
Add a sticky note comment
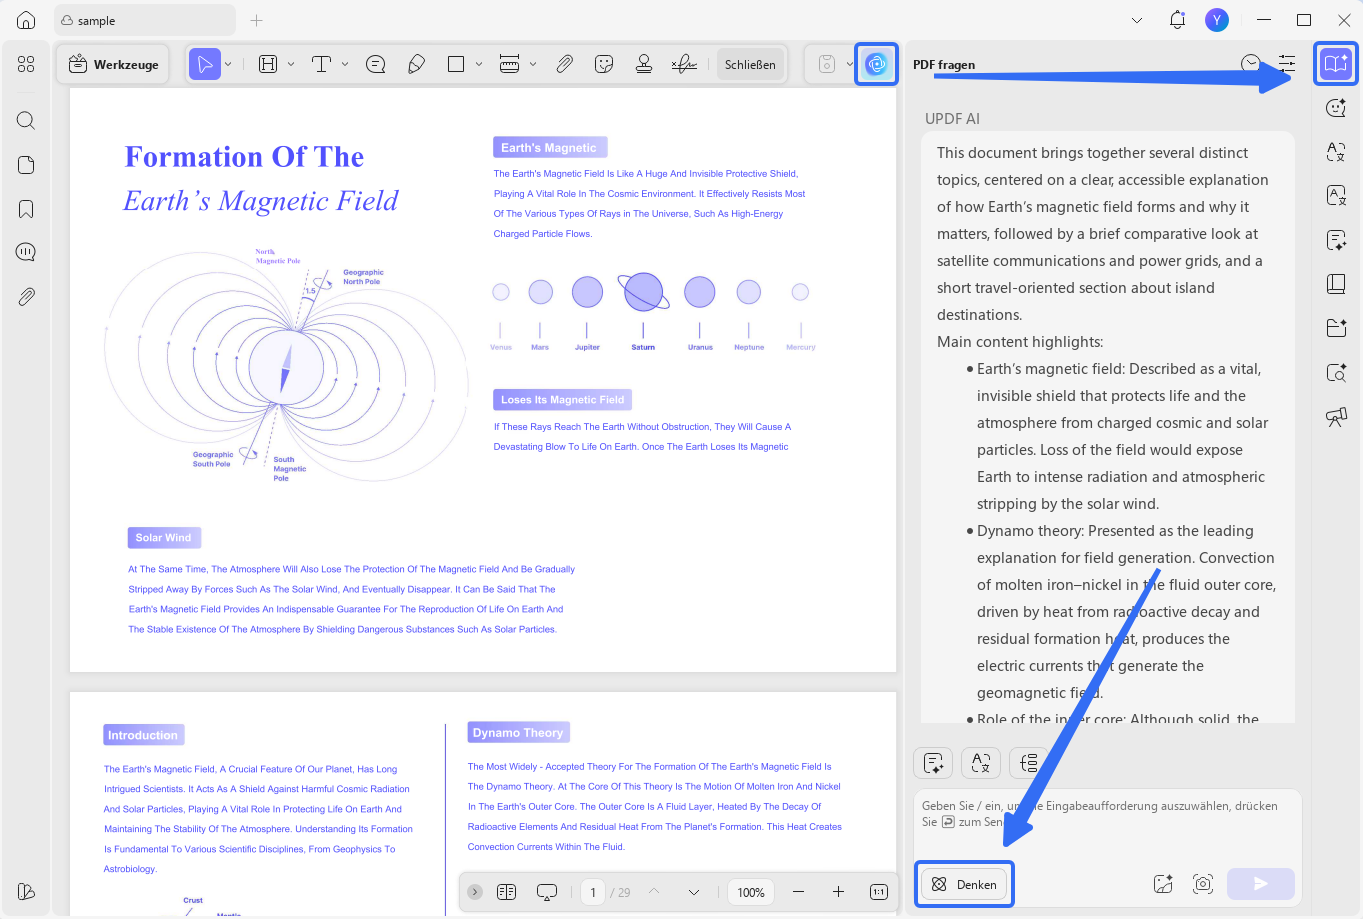tap(376, 64)
